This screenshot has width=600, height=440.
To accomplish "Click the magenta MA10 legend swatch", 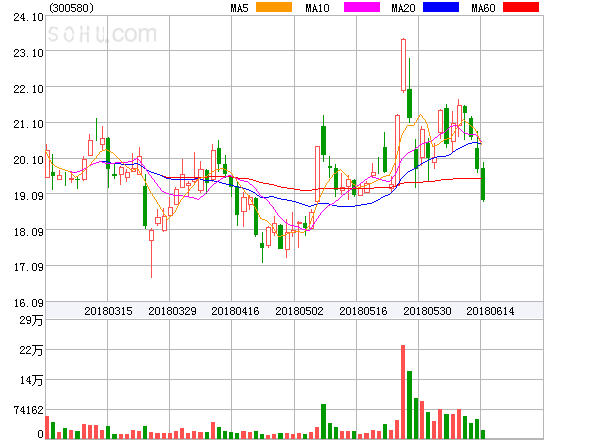I will (x=362, y=7).
